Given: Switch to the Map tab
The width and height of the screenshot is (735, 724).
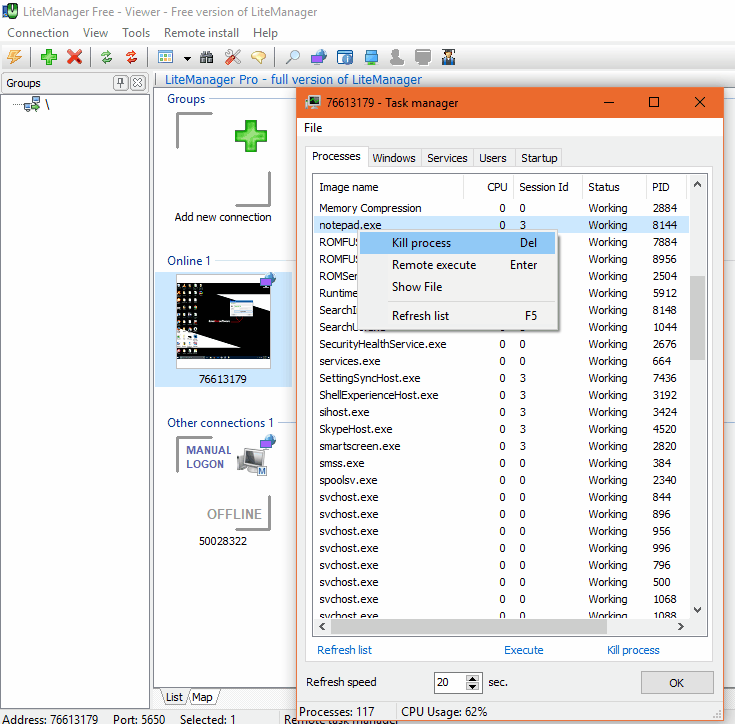Looking at the screenshot, I should point(202,697).
